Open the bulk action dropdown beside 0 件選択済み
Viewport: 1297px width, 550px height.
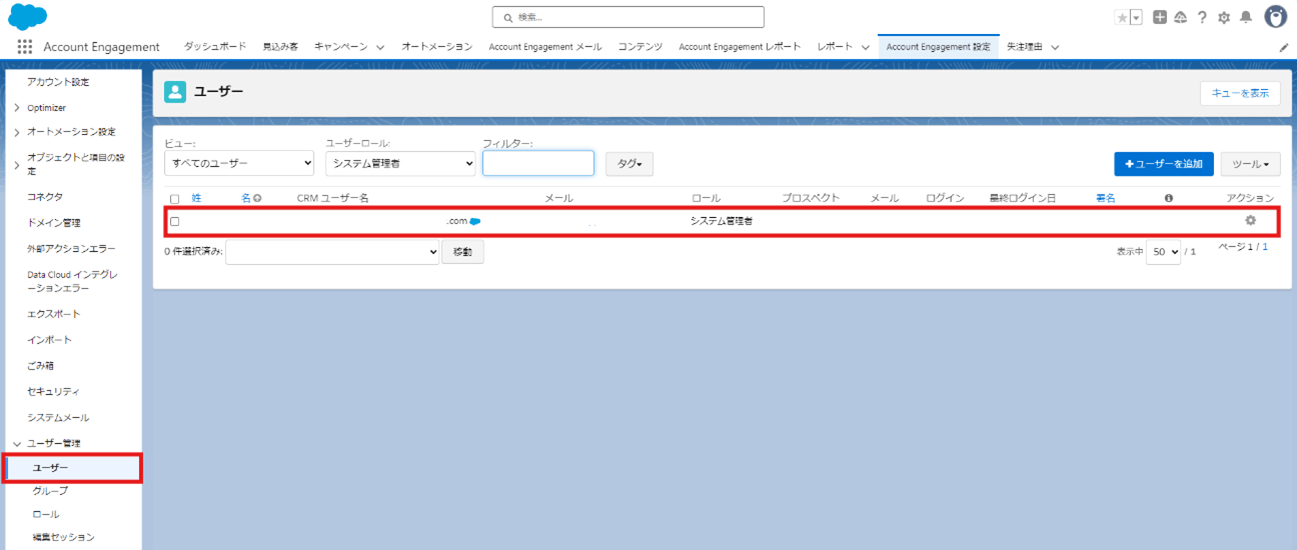(x=333, y=252)
